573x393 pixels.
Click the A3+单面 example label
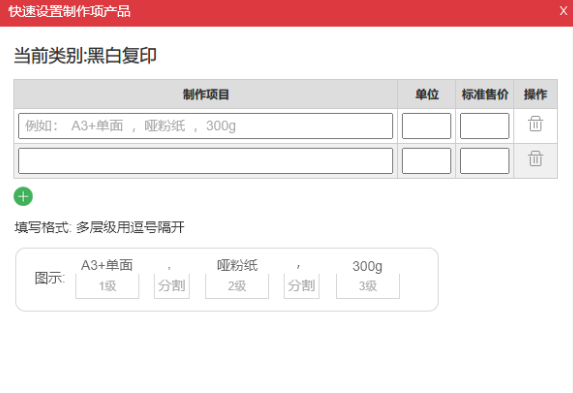pos(107,265)
